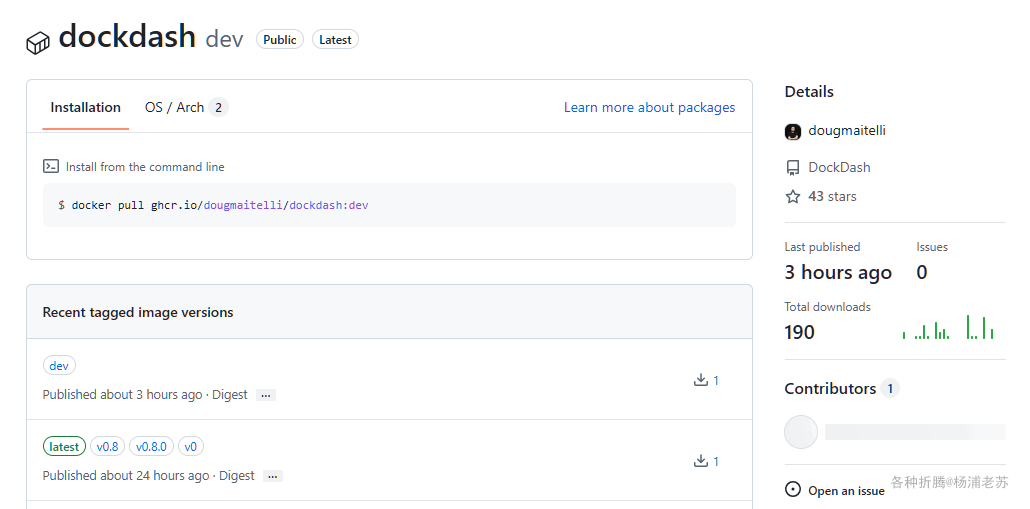Switch to the Installation tab
Screen dimensions: 1030x509
click(x=85, y=107)
